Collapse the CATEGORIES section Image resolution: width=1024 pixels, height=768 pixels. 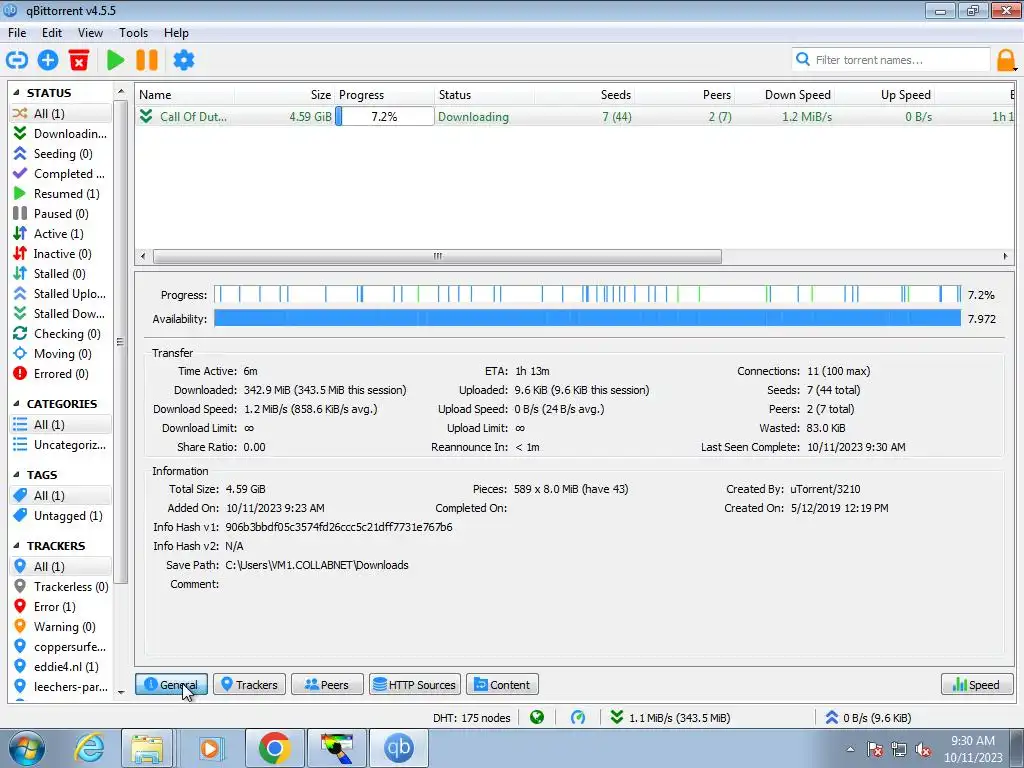pyautogui.click(x=16, y=404)
